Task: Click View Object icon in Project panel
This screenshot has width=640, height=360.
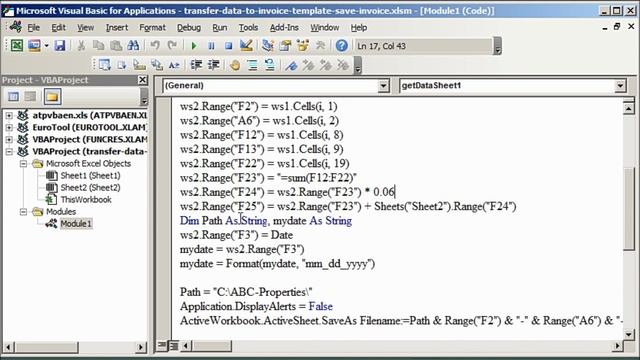Action: point(30,97)
